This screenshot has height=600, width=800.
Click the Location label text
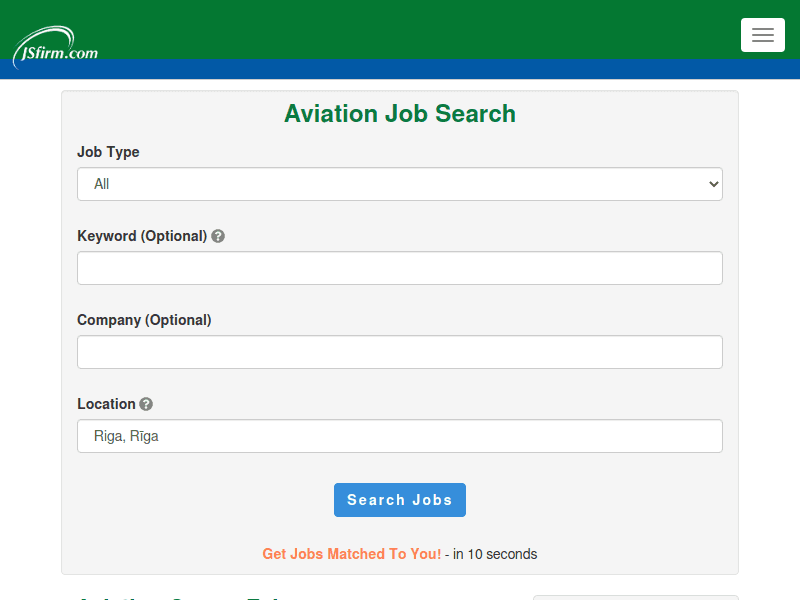point(106,404)
